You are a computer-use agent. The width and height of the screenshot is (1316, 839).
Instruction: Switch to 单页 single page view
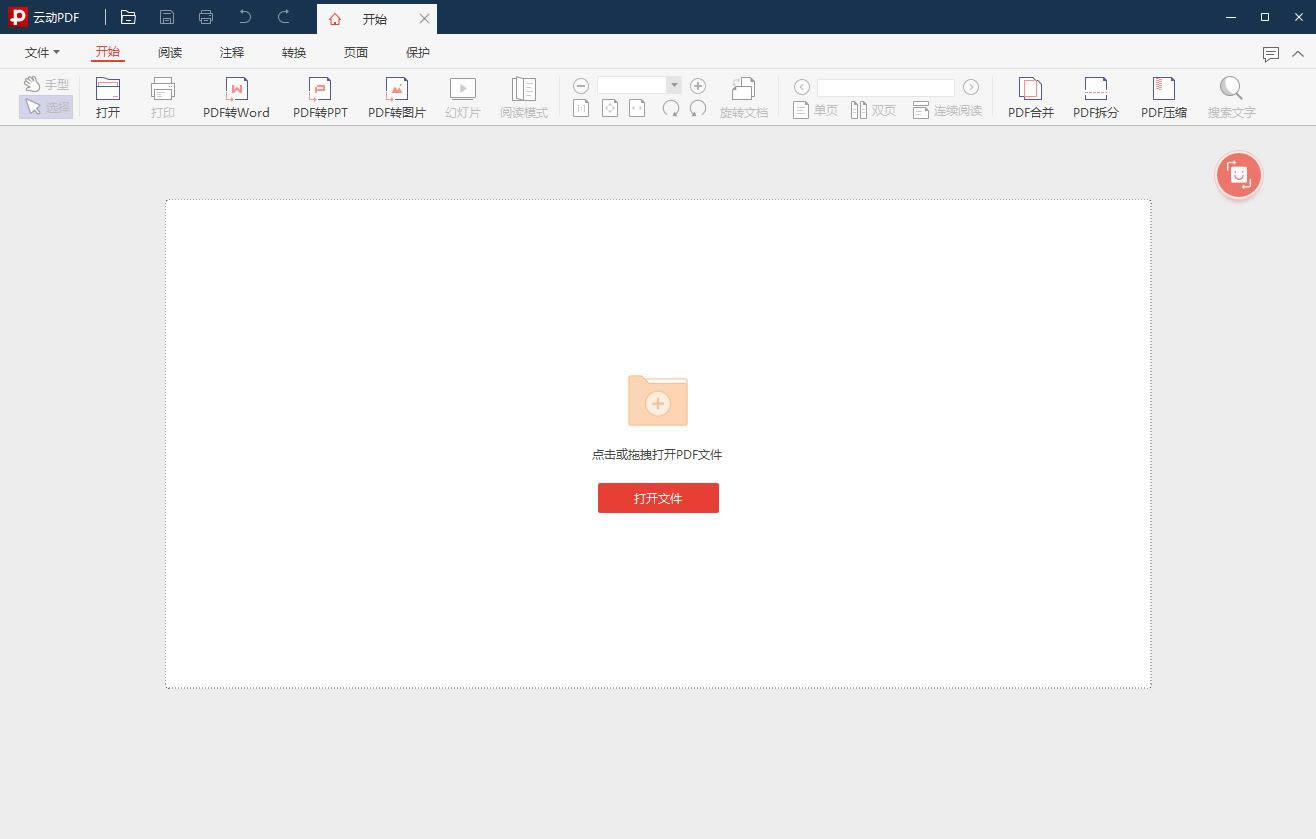pyautogui.click(x=815, y=110)
